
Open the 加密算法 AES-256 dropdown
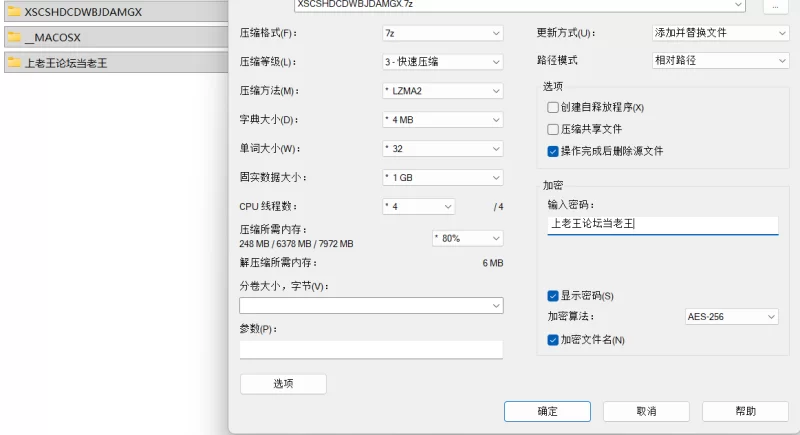tap(731, 317)
